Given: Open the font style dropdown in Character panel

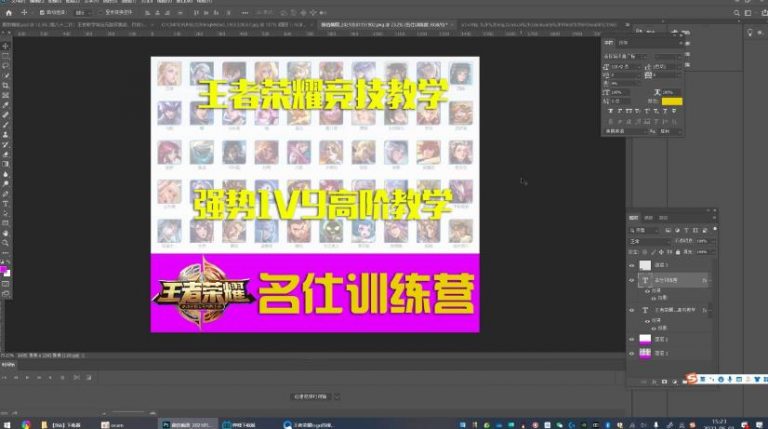Looking at the screenshot, I should pyautogui.click(x=669, y=57).
